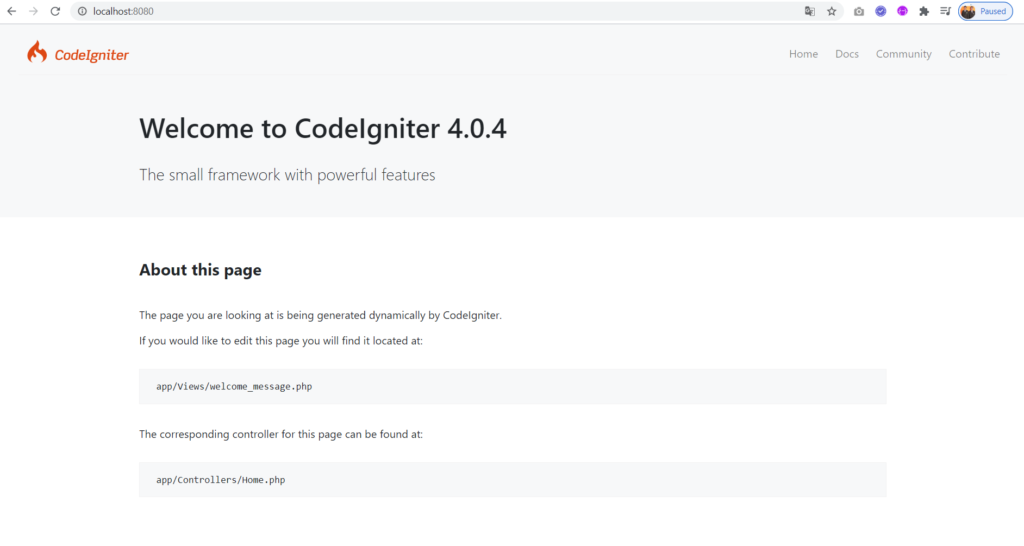Screen dimensions: 1024x546
Task: Click the camera screenshot extension icon
Action: (859, 11)
